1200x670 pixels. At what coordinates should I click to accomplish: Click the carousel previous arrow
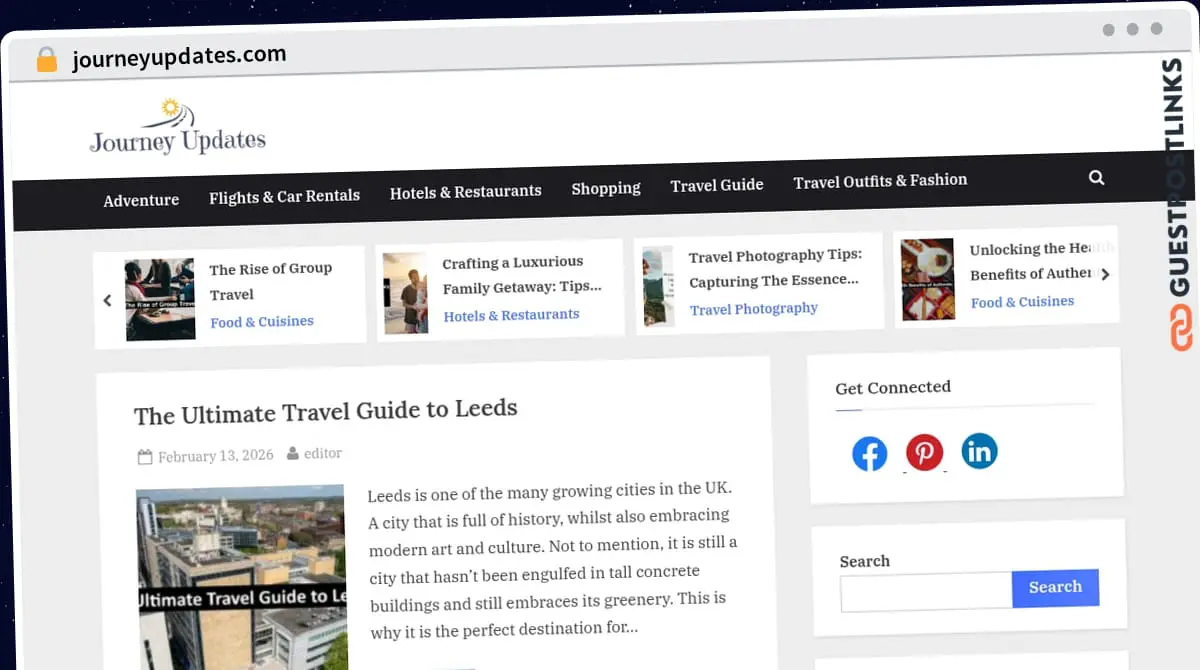click(x=108, y=300)
